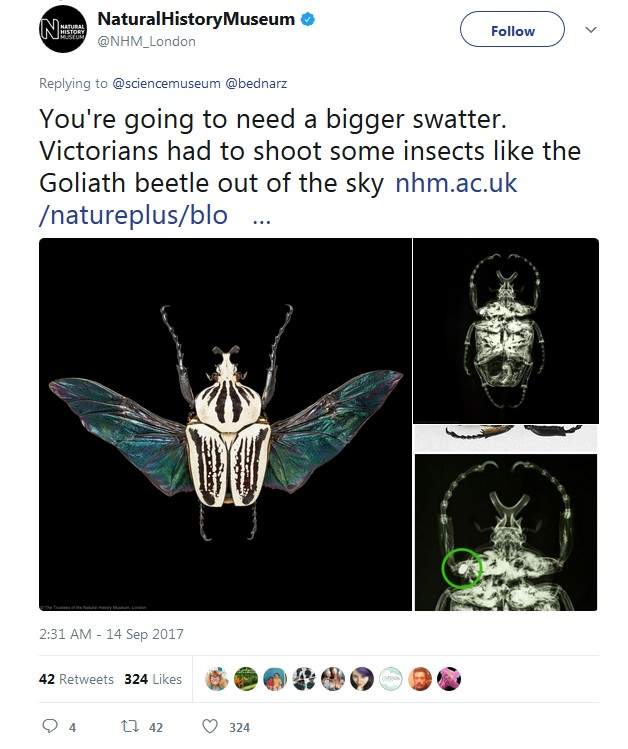View the 324 Likes list

[x=153, y=679]
